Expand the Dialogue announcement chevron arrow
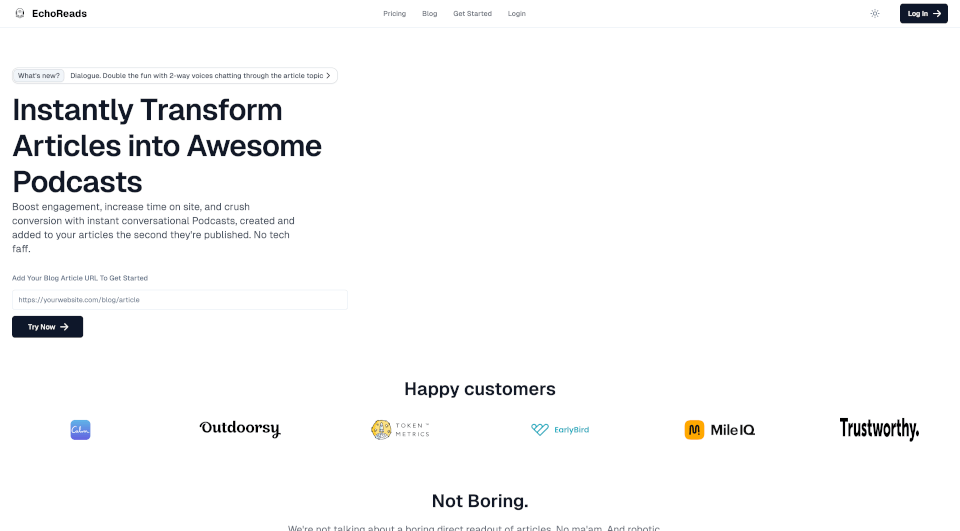Screen dimensions: 960x531 (330, 76)
